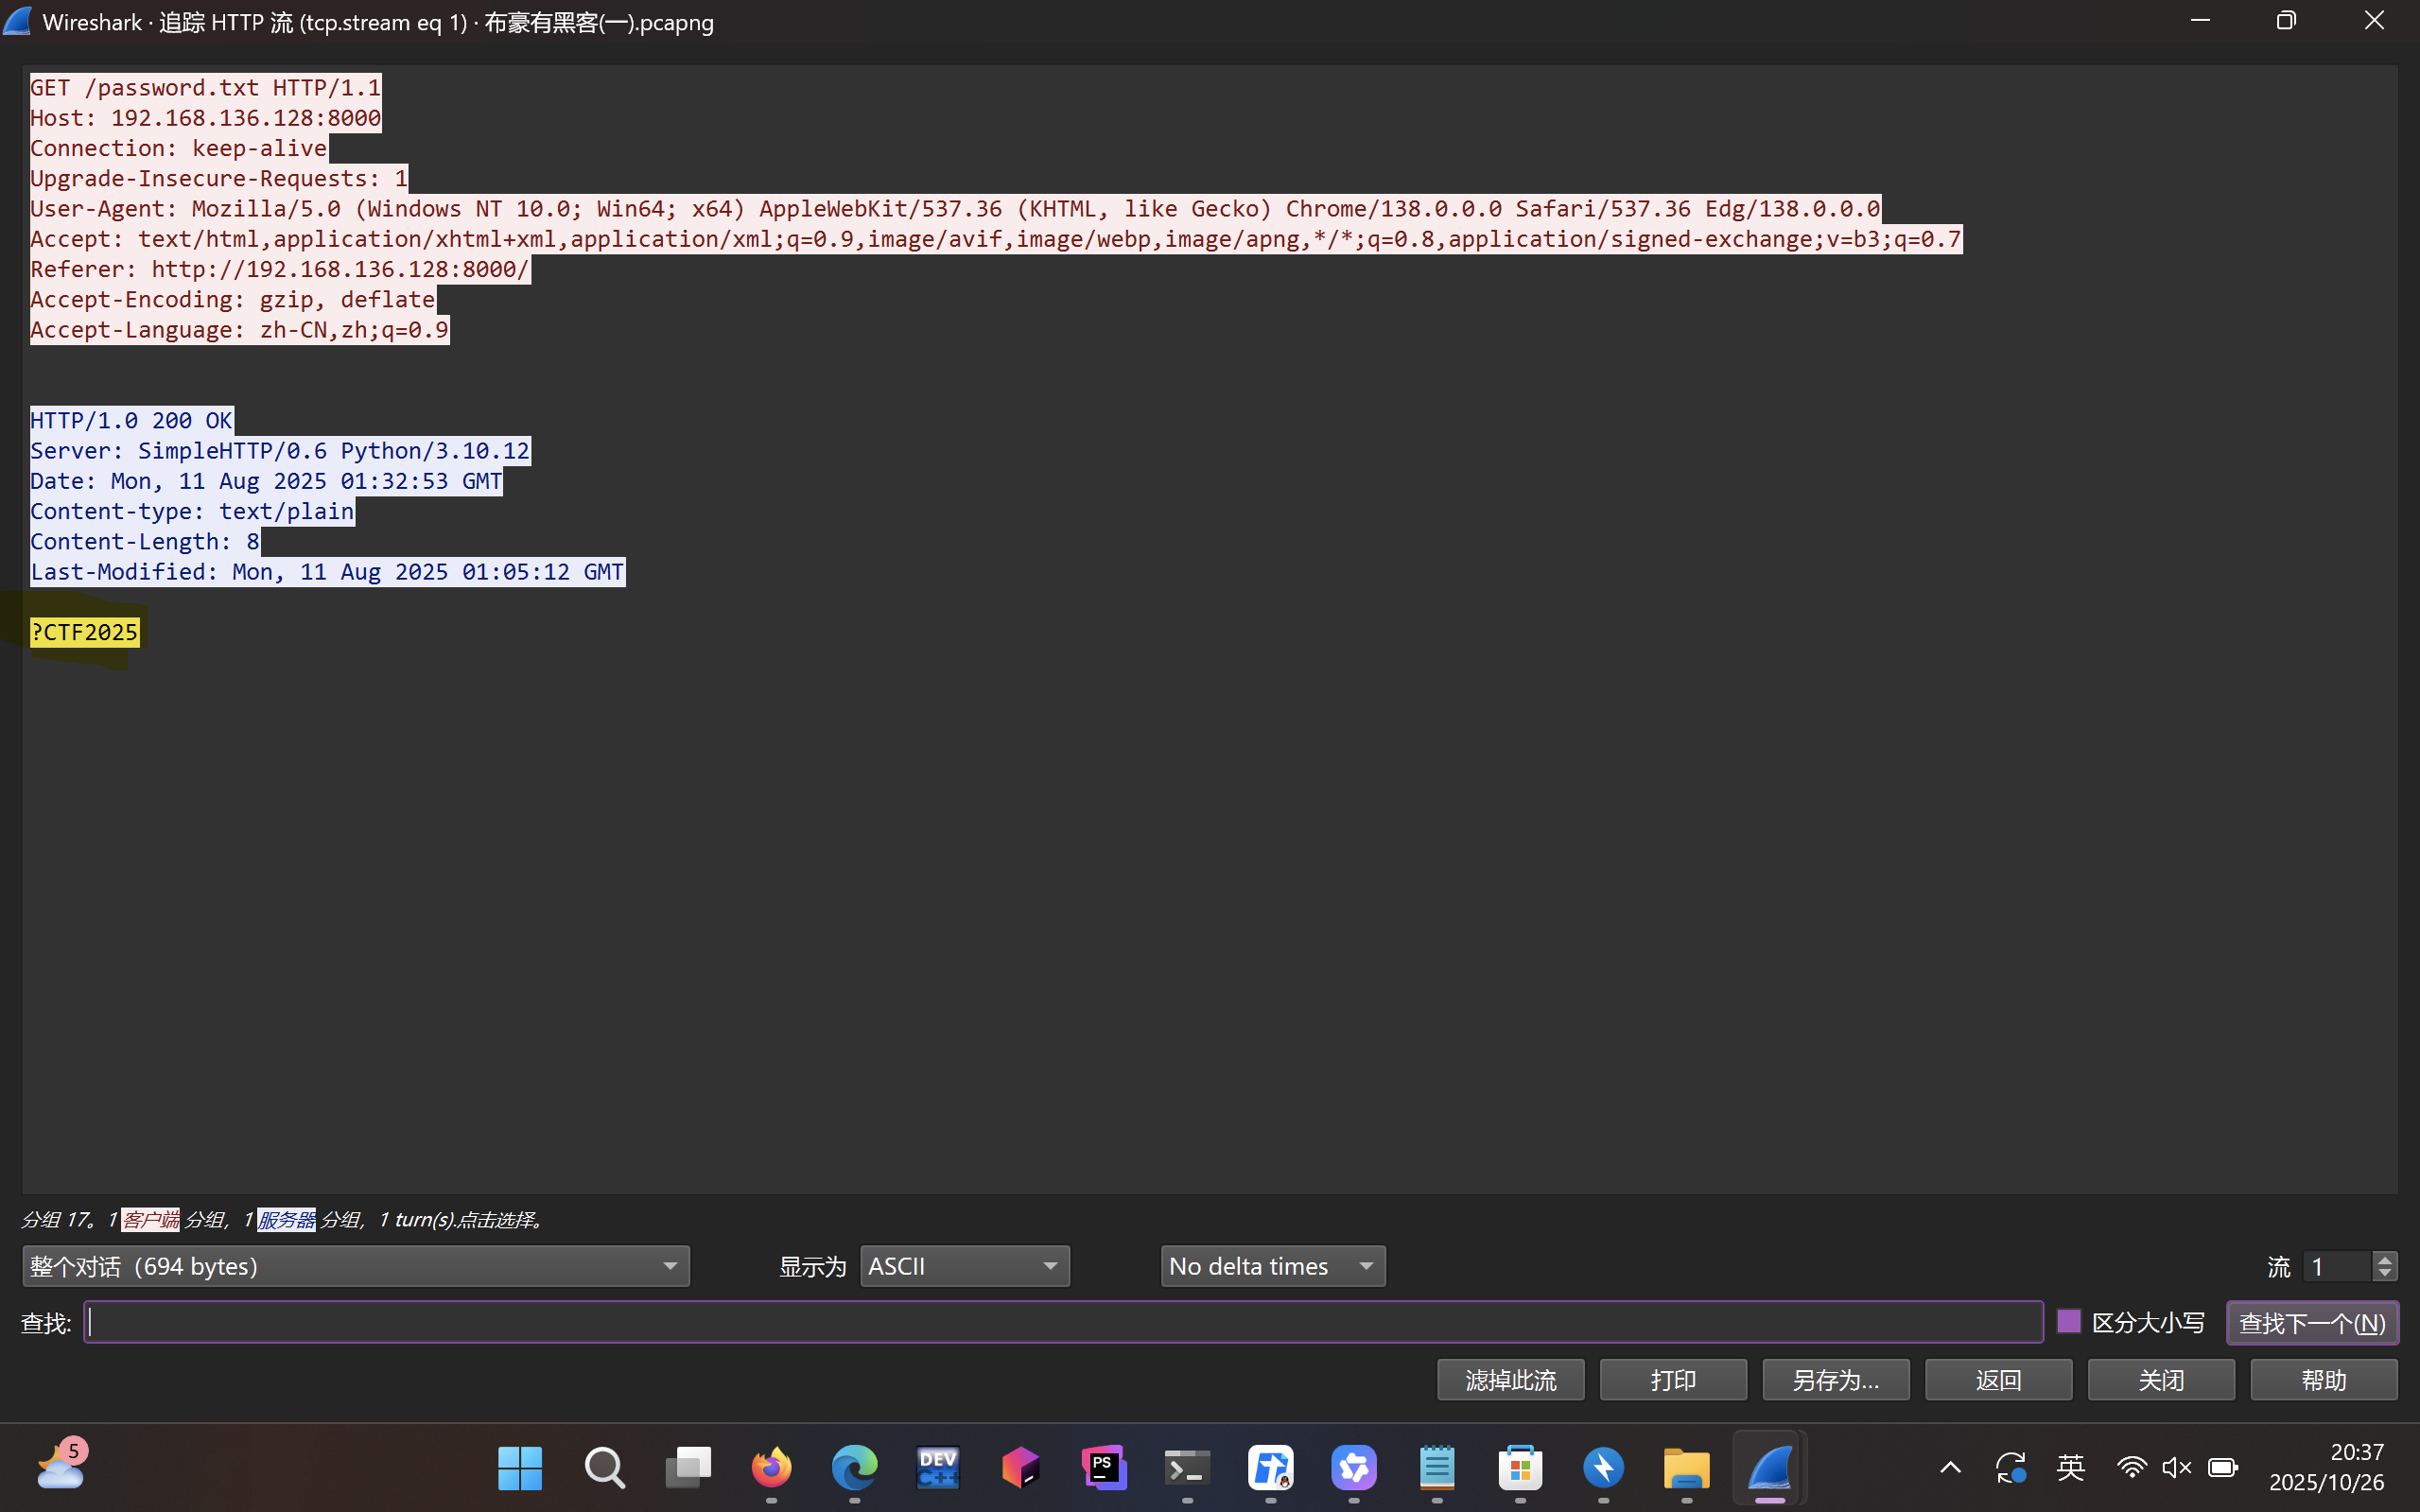Screen dimensions: 2420x1512
Task: Open the 整个对话 (694 bytes) conversation dropdown
Action: click(356, 1266)
